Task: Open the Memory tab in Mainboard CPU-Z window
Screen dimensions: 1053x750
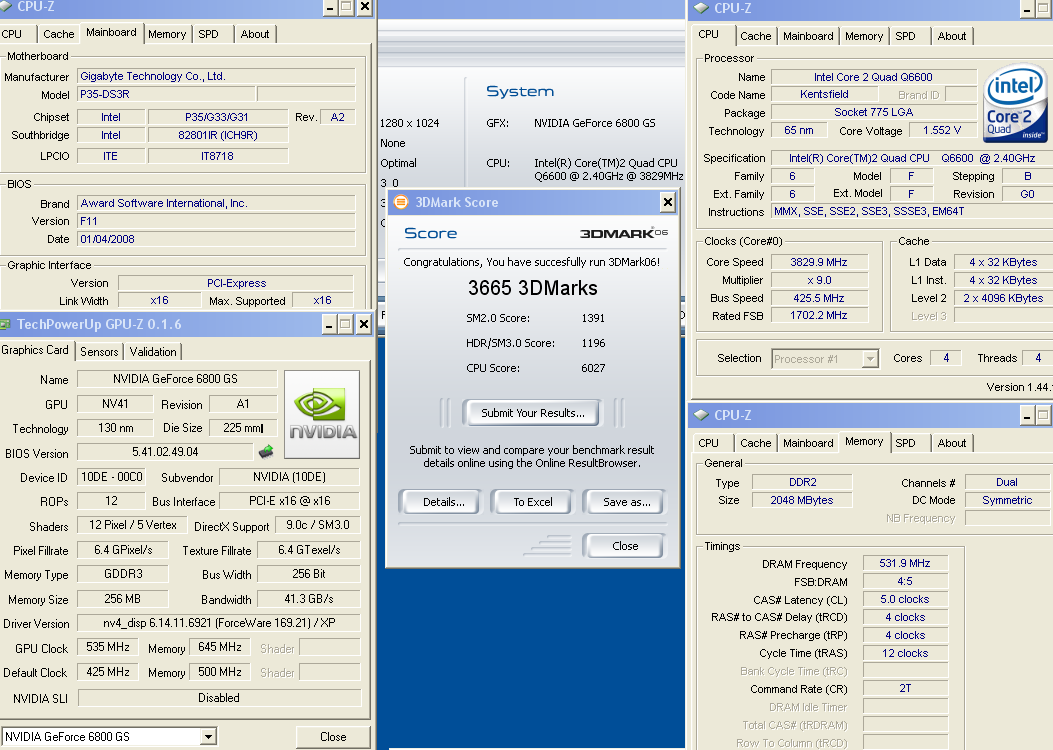Action: click(167, 34)
